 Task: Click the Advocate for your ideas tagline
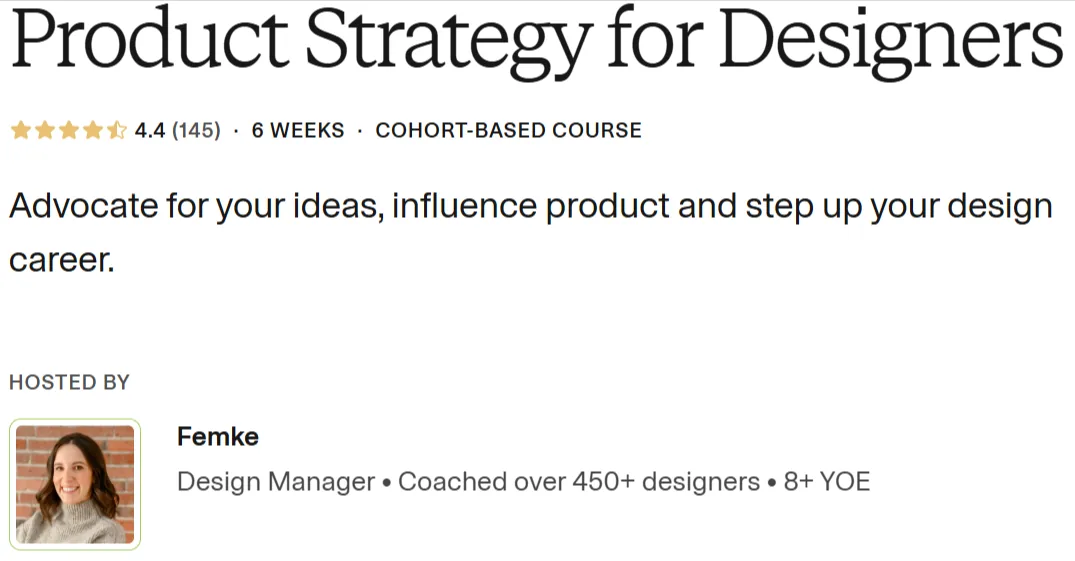(x=531, y=232)
